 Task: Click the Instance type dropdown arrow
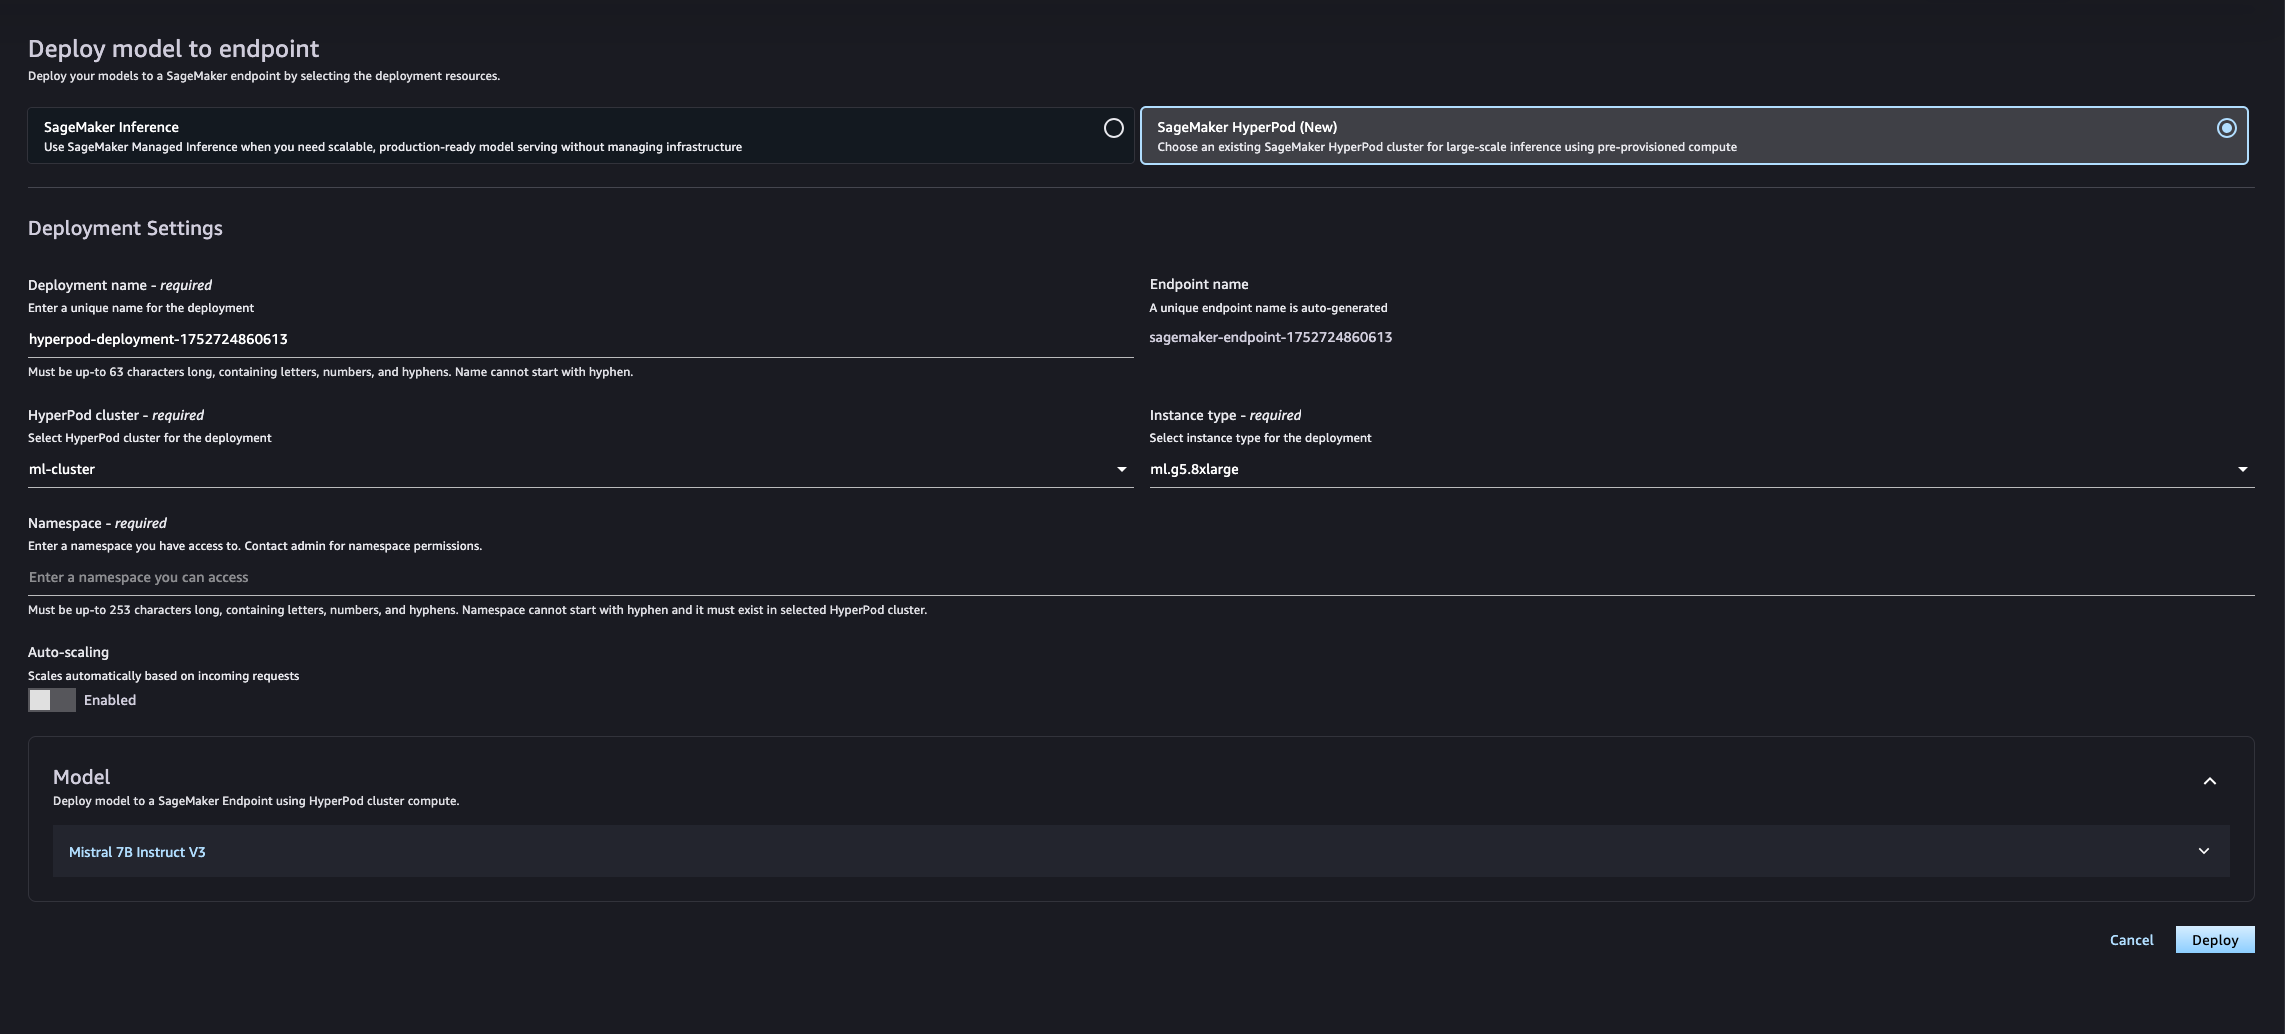2242,469
